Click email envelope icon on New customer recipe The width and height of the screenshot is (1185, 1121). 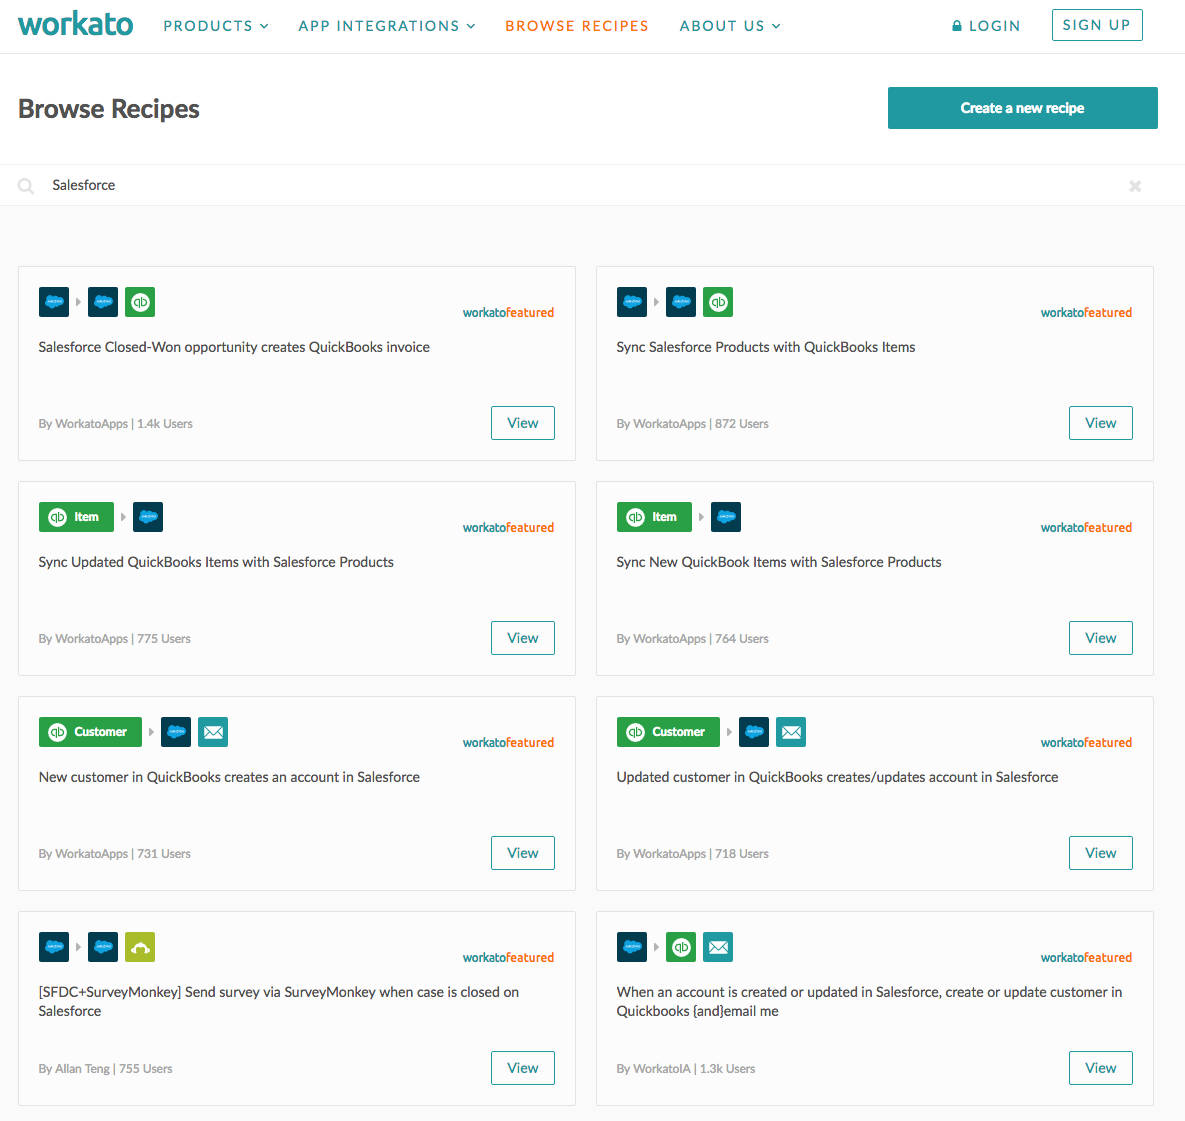213,732
